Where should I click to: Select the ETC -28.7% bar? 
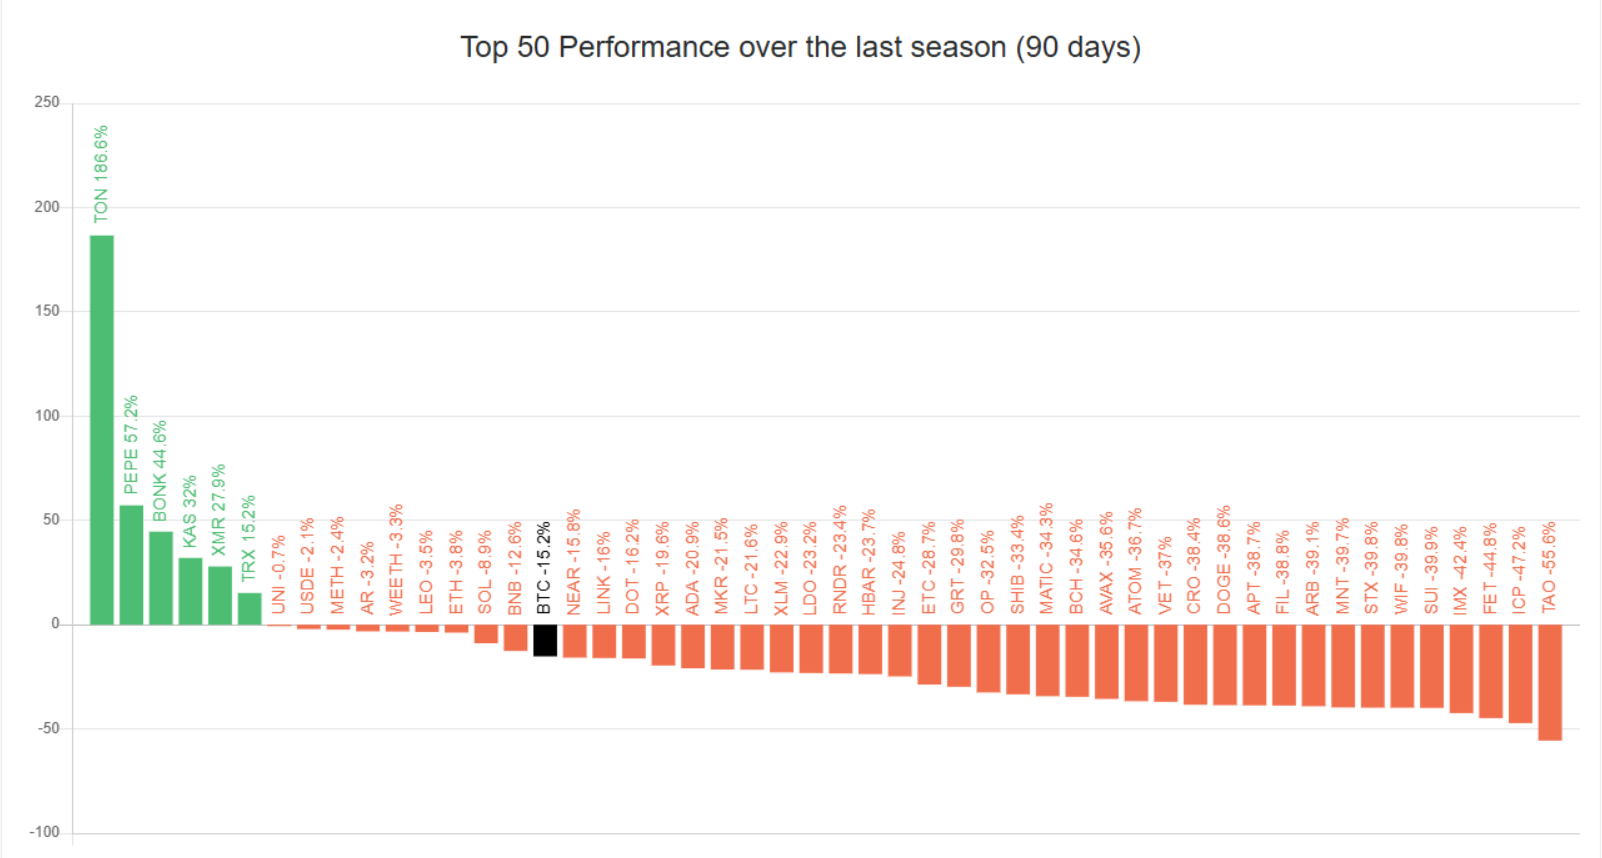929,655
